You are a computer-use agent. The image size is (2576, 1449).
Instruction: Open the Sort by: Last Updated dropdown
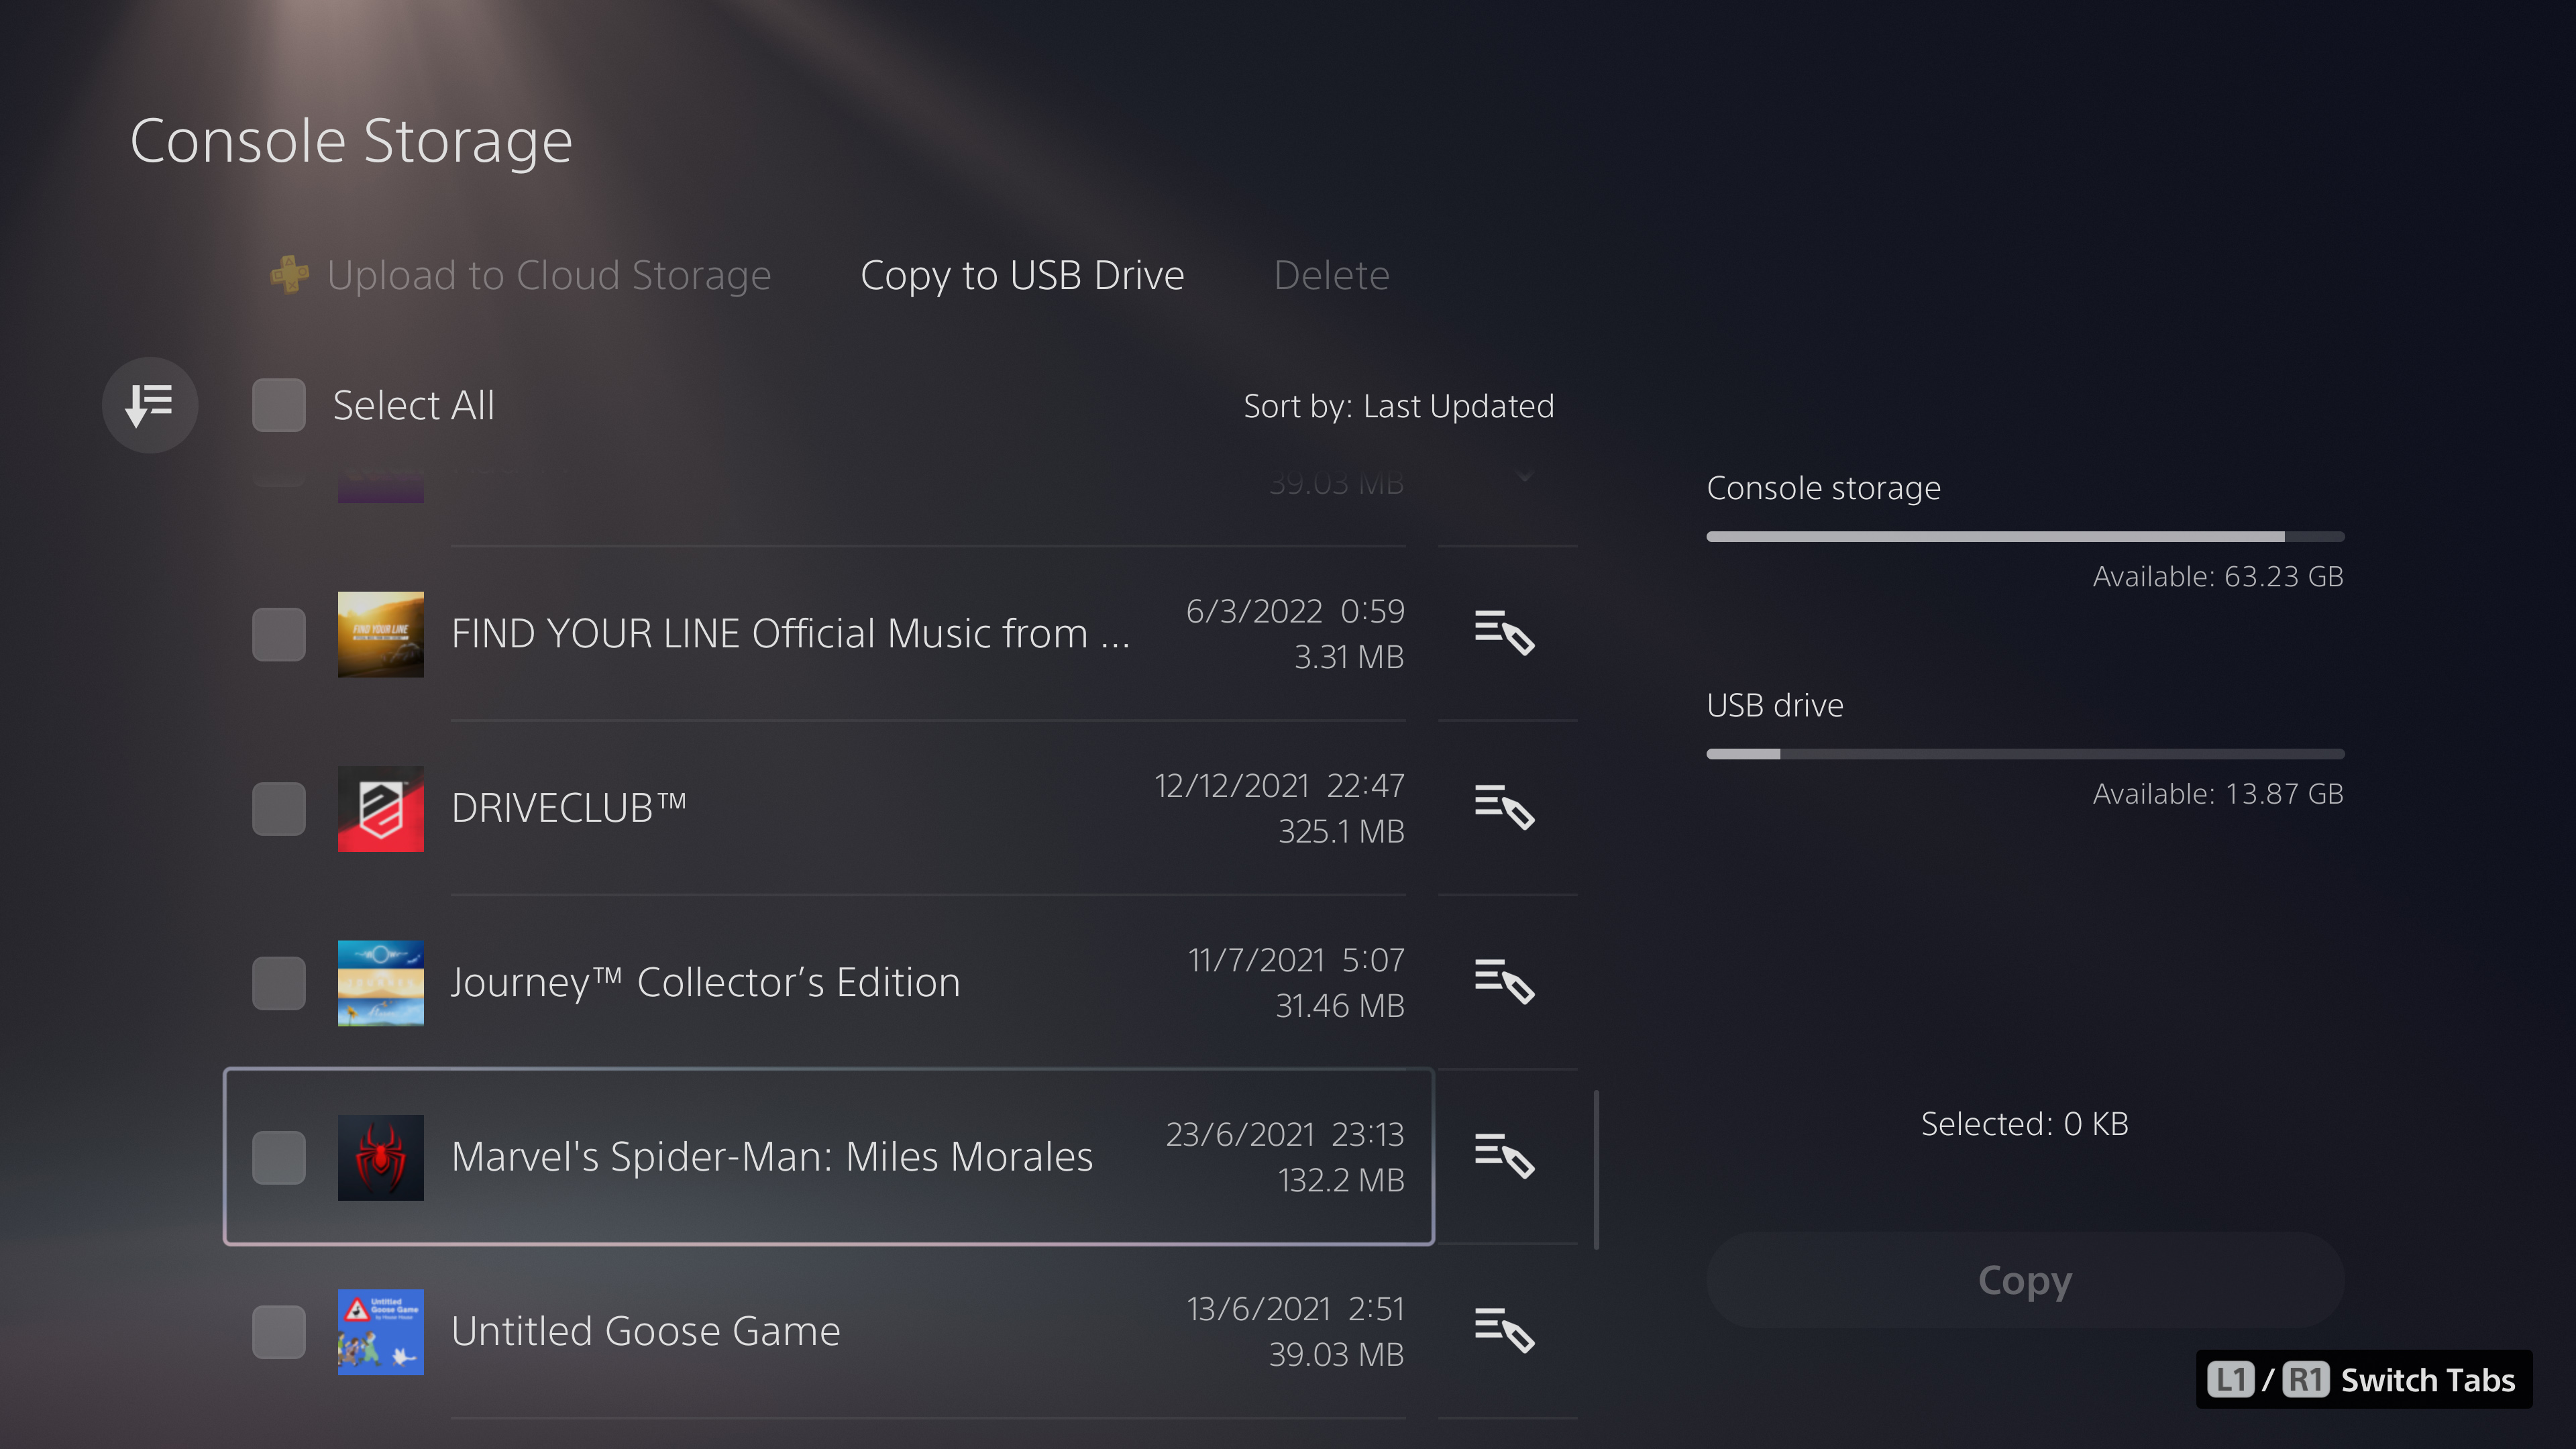click(x=1398, y=406)
